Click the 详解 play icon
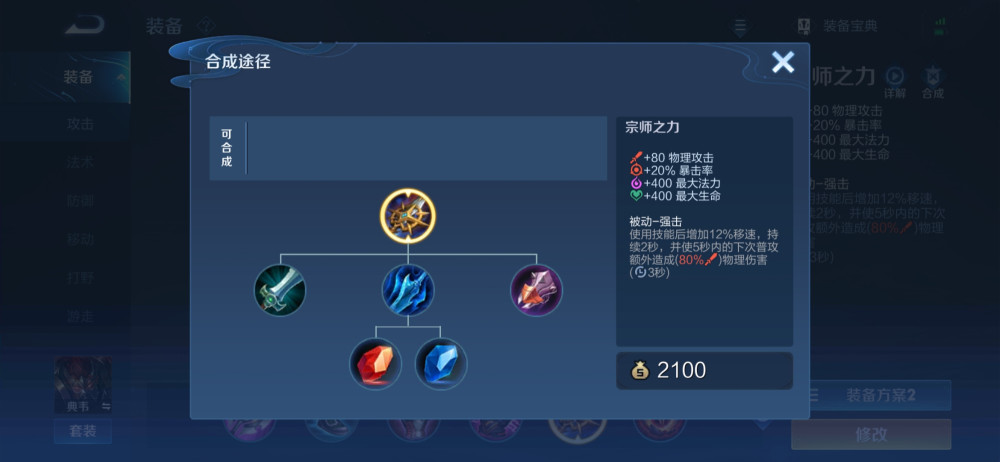 coord(895,82)
